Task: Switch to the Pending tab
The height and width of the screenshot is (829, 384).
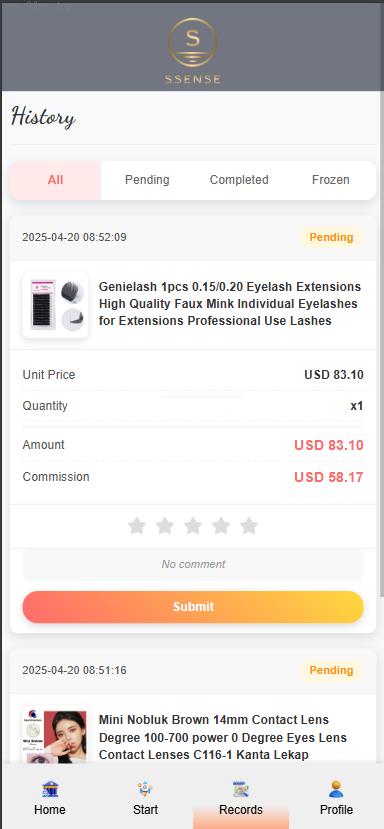Action: [x=147, y=180]
